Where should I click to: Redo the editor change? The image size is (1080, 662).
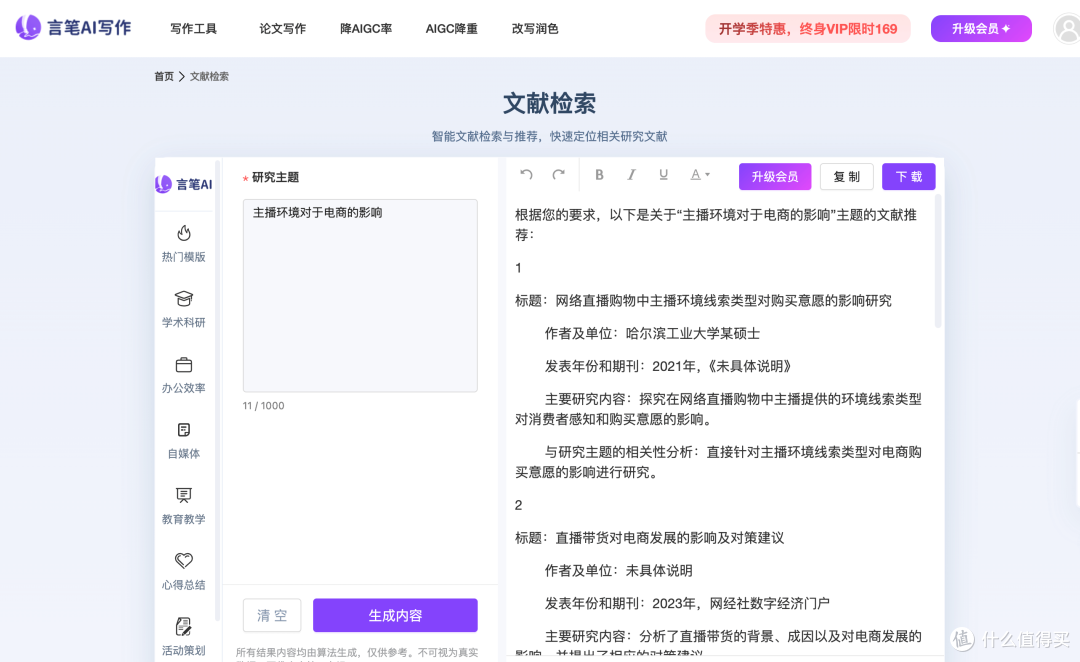[559, 175]
